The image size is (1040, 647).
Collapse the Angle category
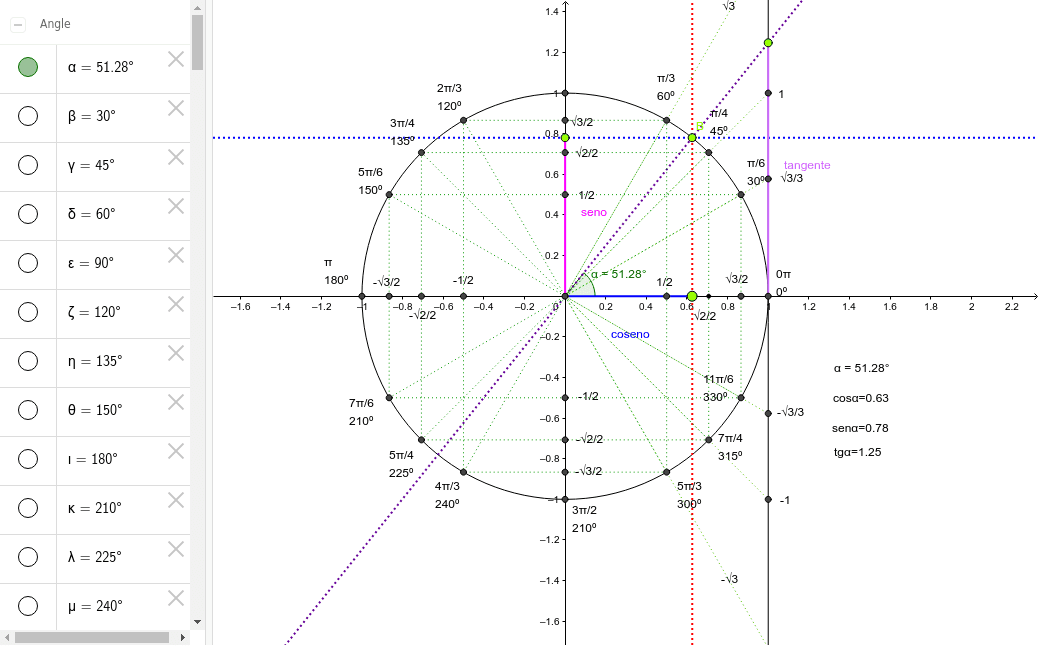(18, 25)
